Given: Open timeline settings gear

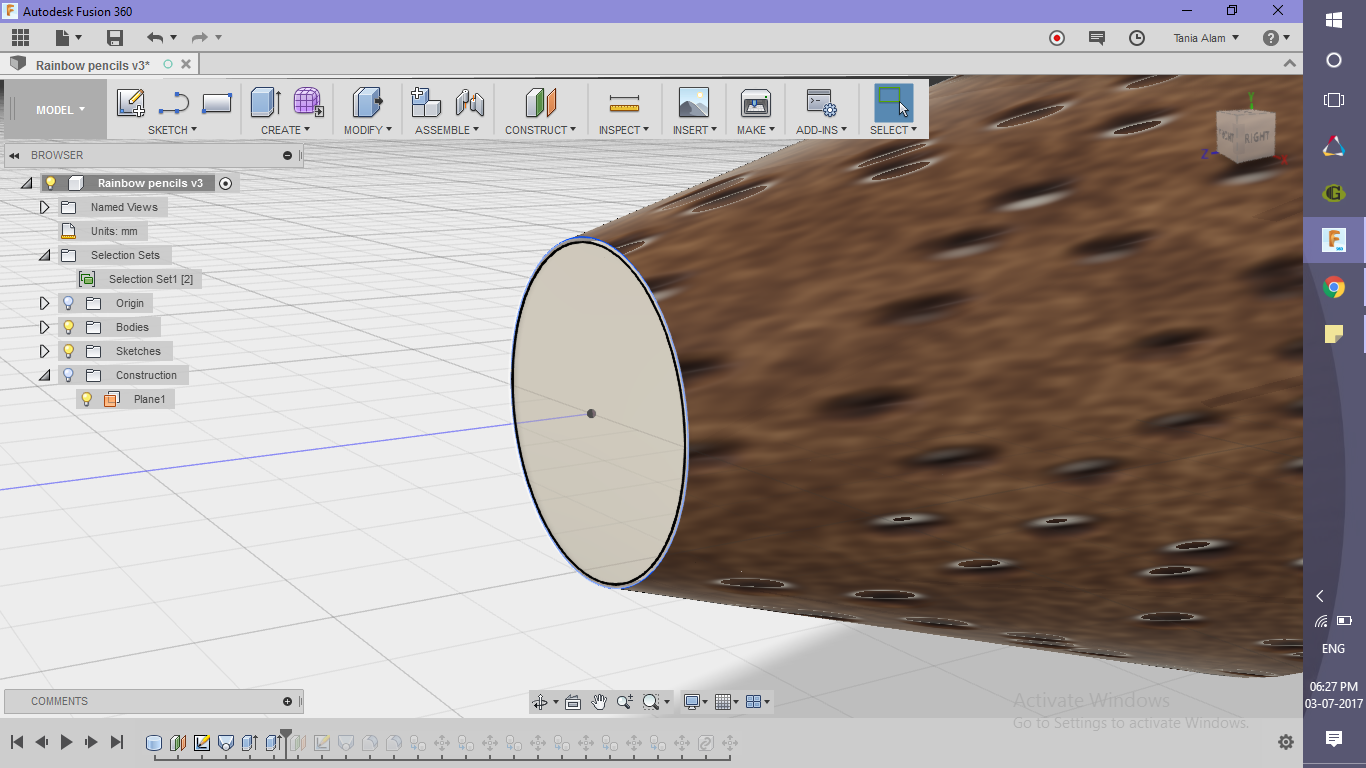Looking at the screenshot, I should coord(1286,742).
